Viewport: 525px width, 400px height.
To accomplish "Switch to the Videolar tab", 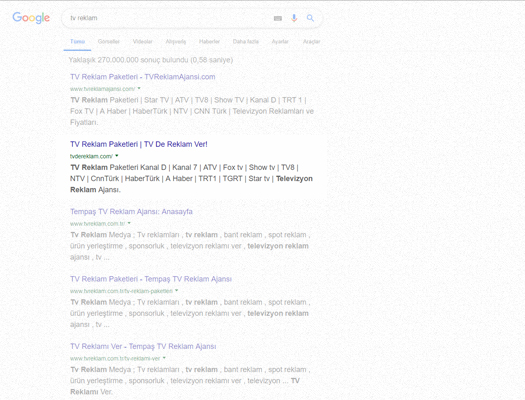I will point(143,42).
